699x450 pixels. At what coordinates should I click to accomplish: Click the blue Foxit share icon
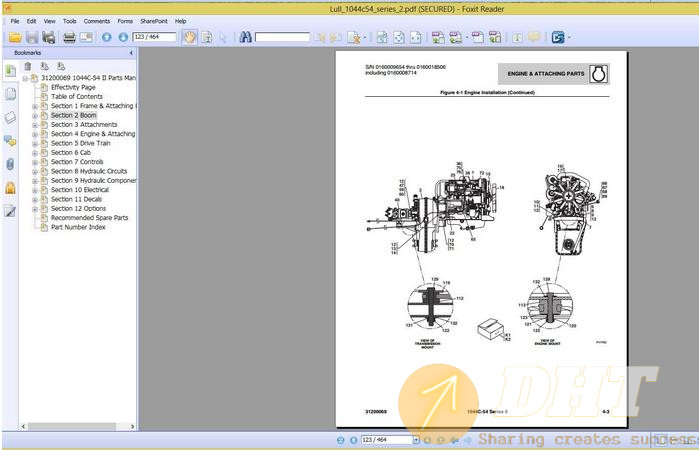(558, 37)
